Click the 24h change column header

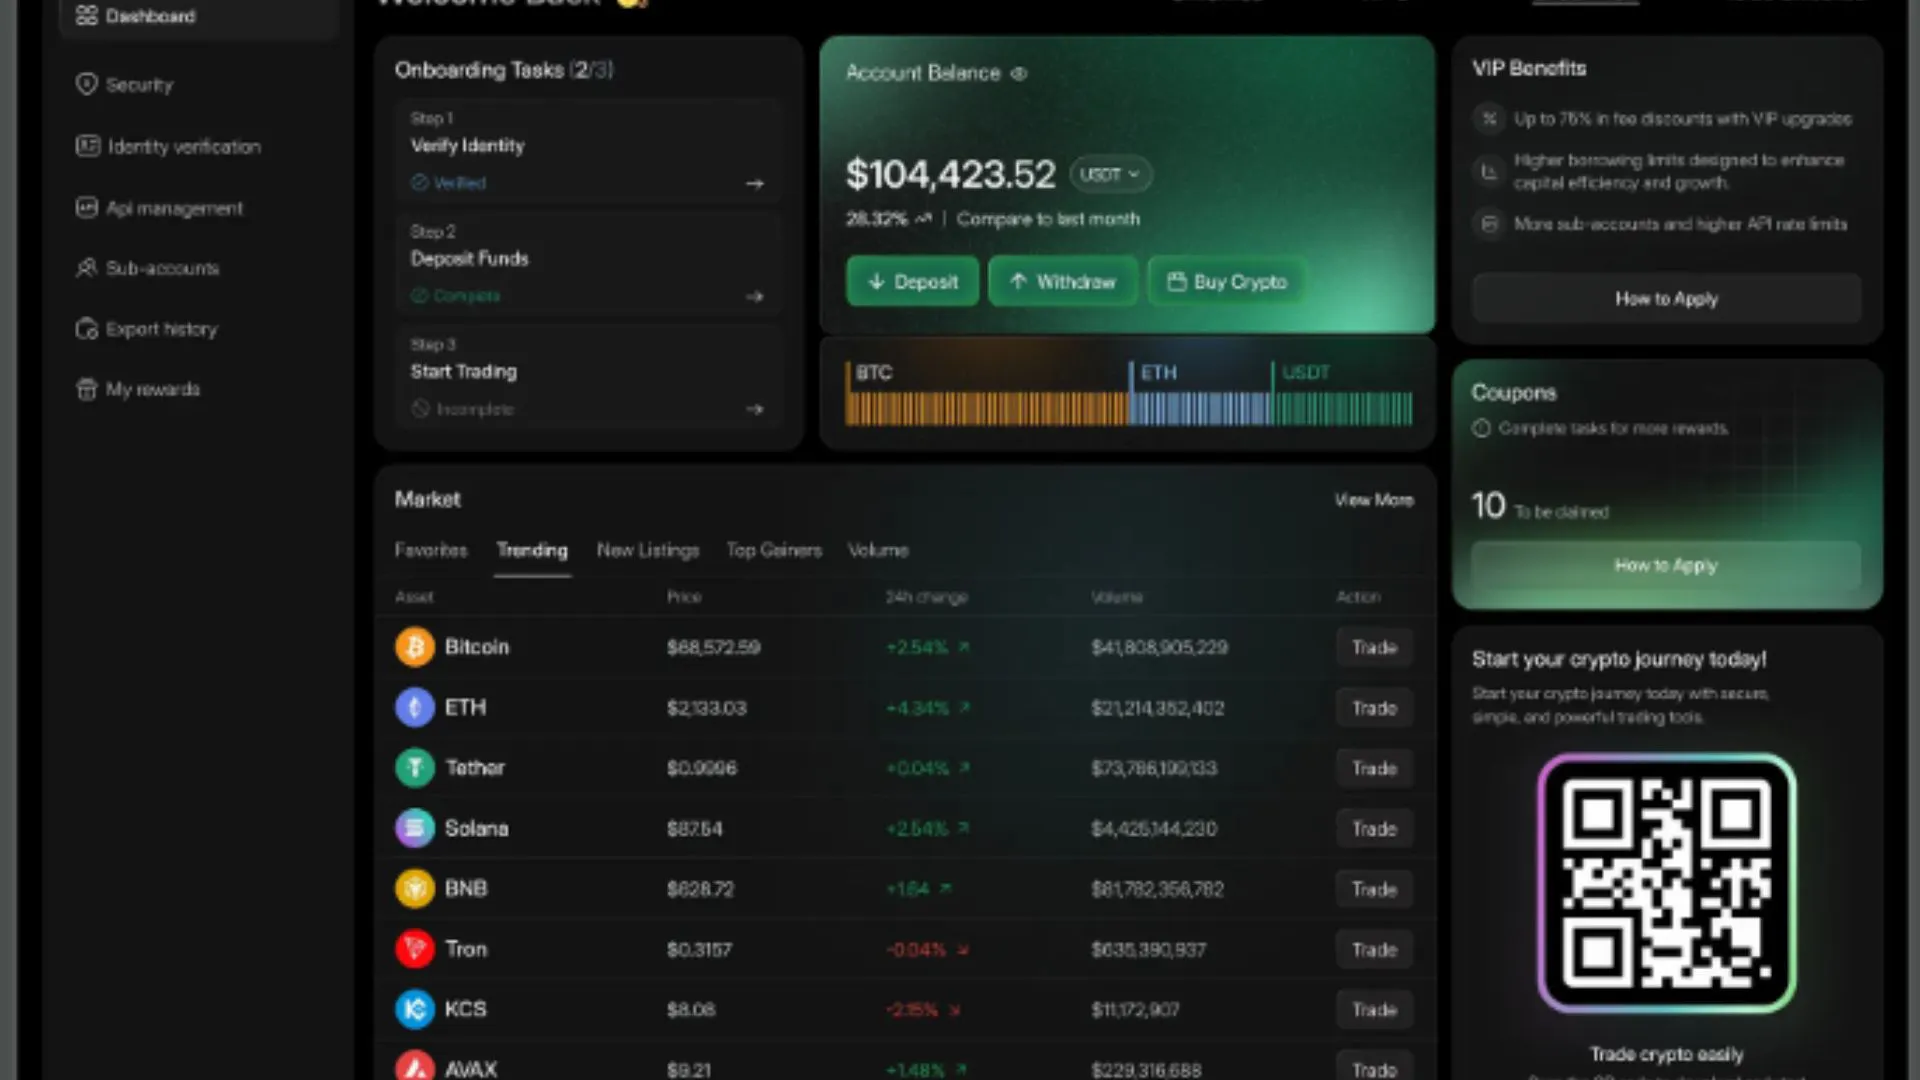(926, 597)
